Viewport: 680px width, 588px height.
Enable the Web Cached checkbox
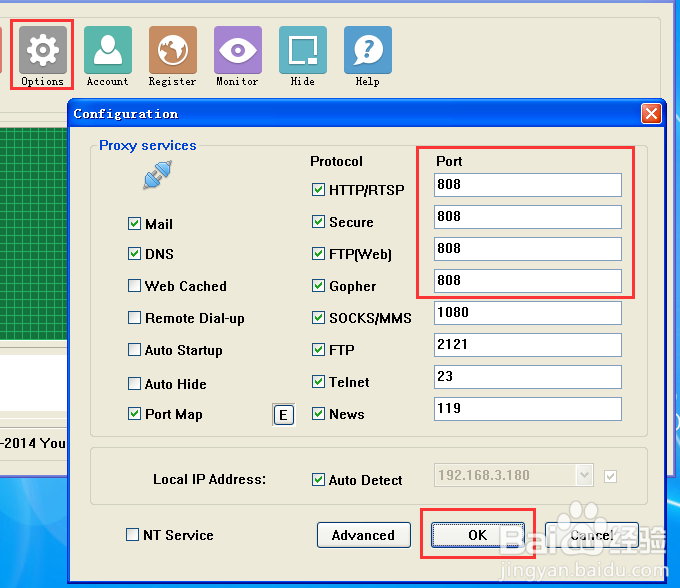click(x=134, y=286)
